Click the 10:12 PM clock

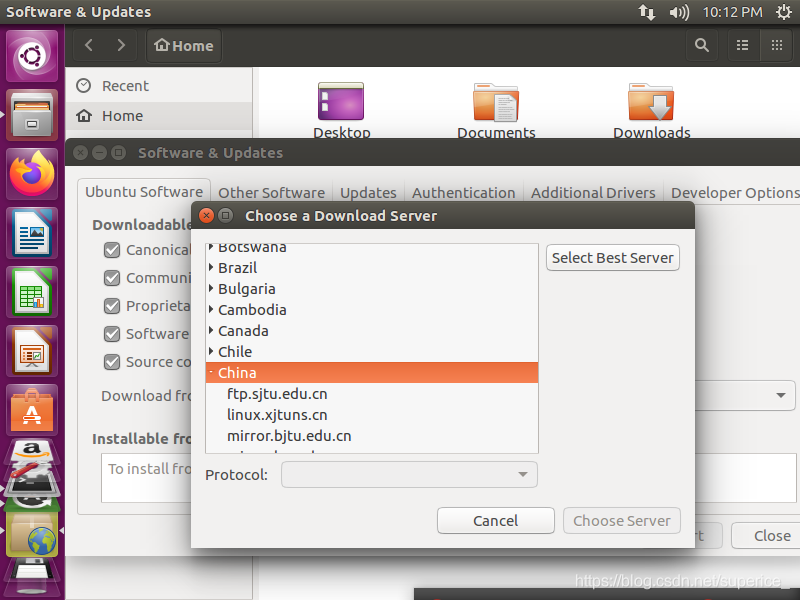tap(732, 12)
